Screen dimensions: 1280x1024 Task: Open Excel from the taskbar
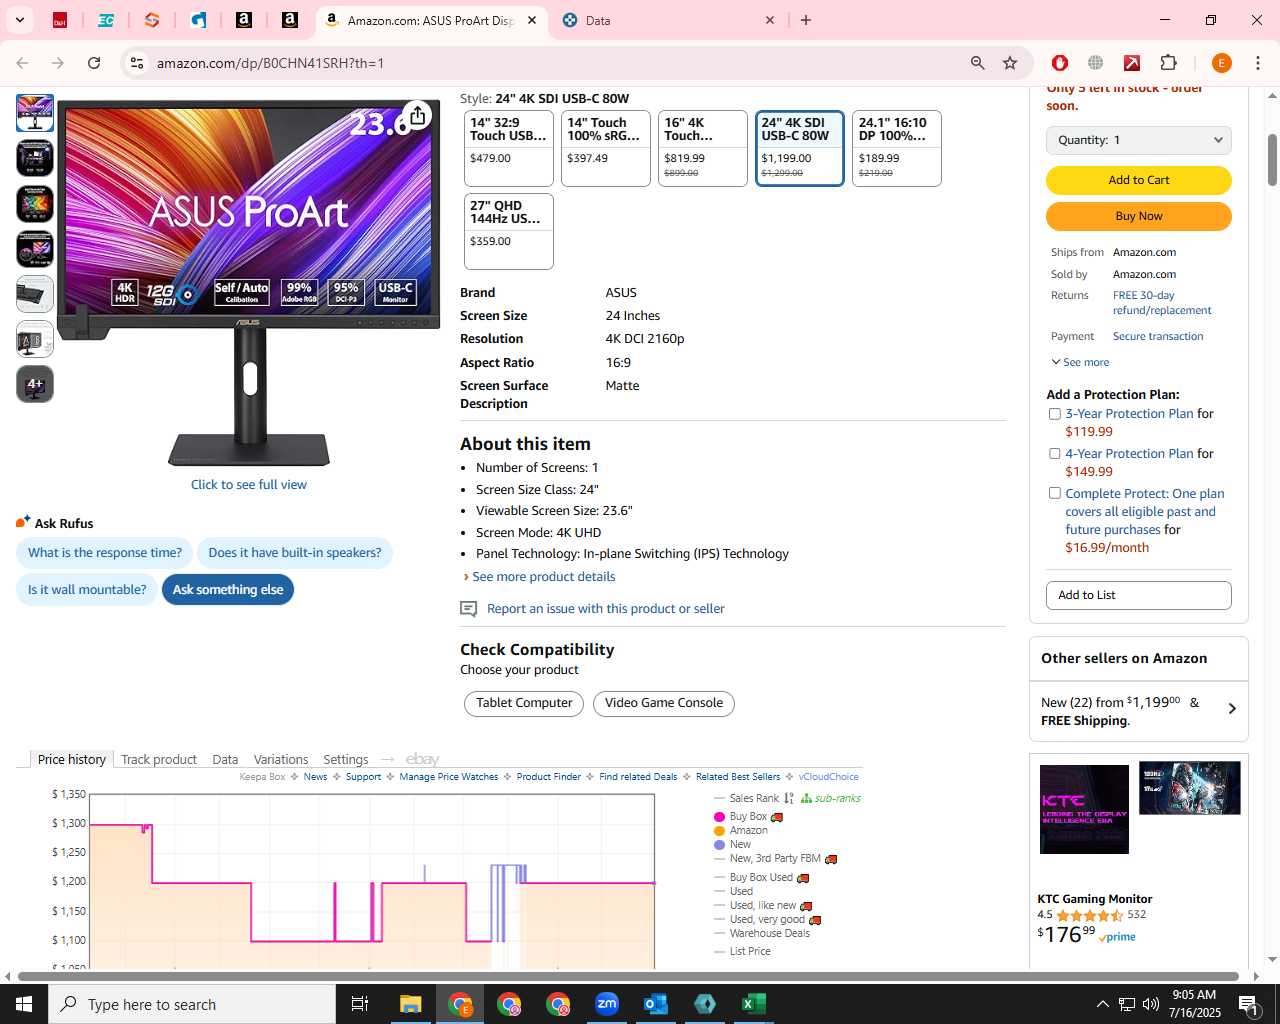[754, 1004]
